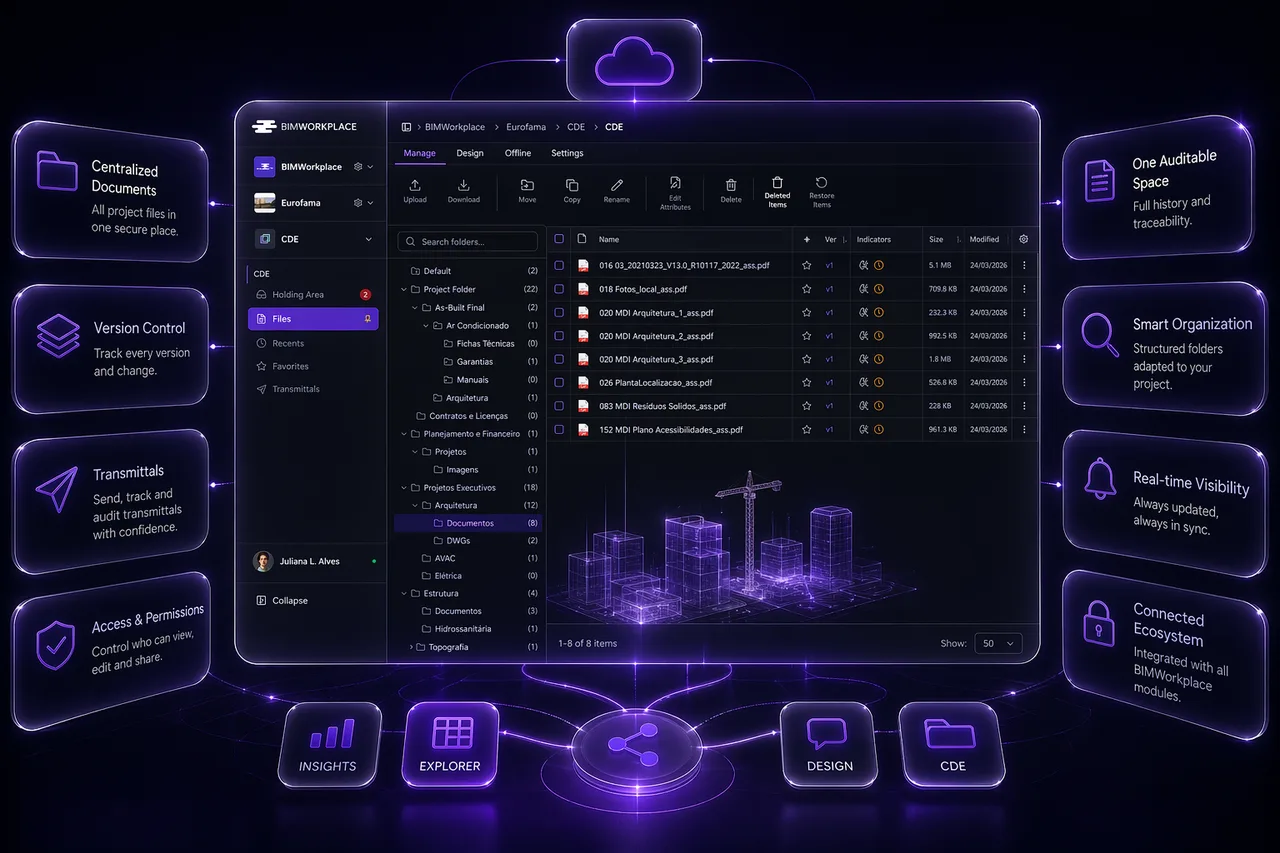Image resolution: width=1280 pixels, height=853 pixels.
Task: Toggle the select-all checkbox in table header
Action: (559, 239)
